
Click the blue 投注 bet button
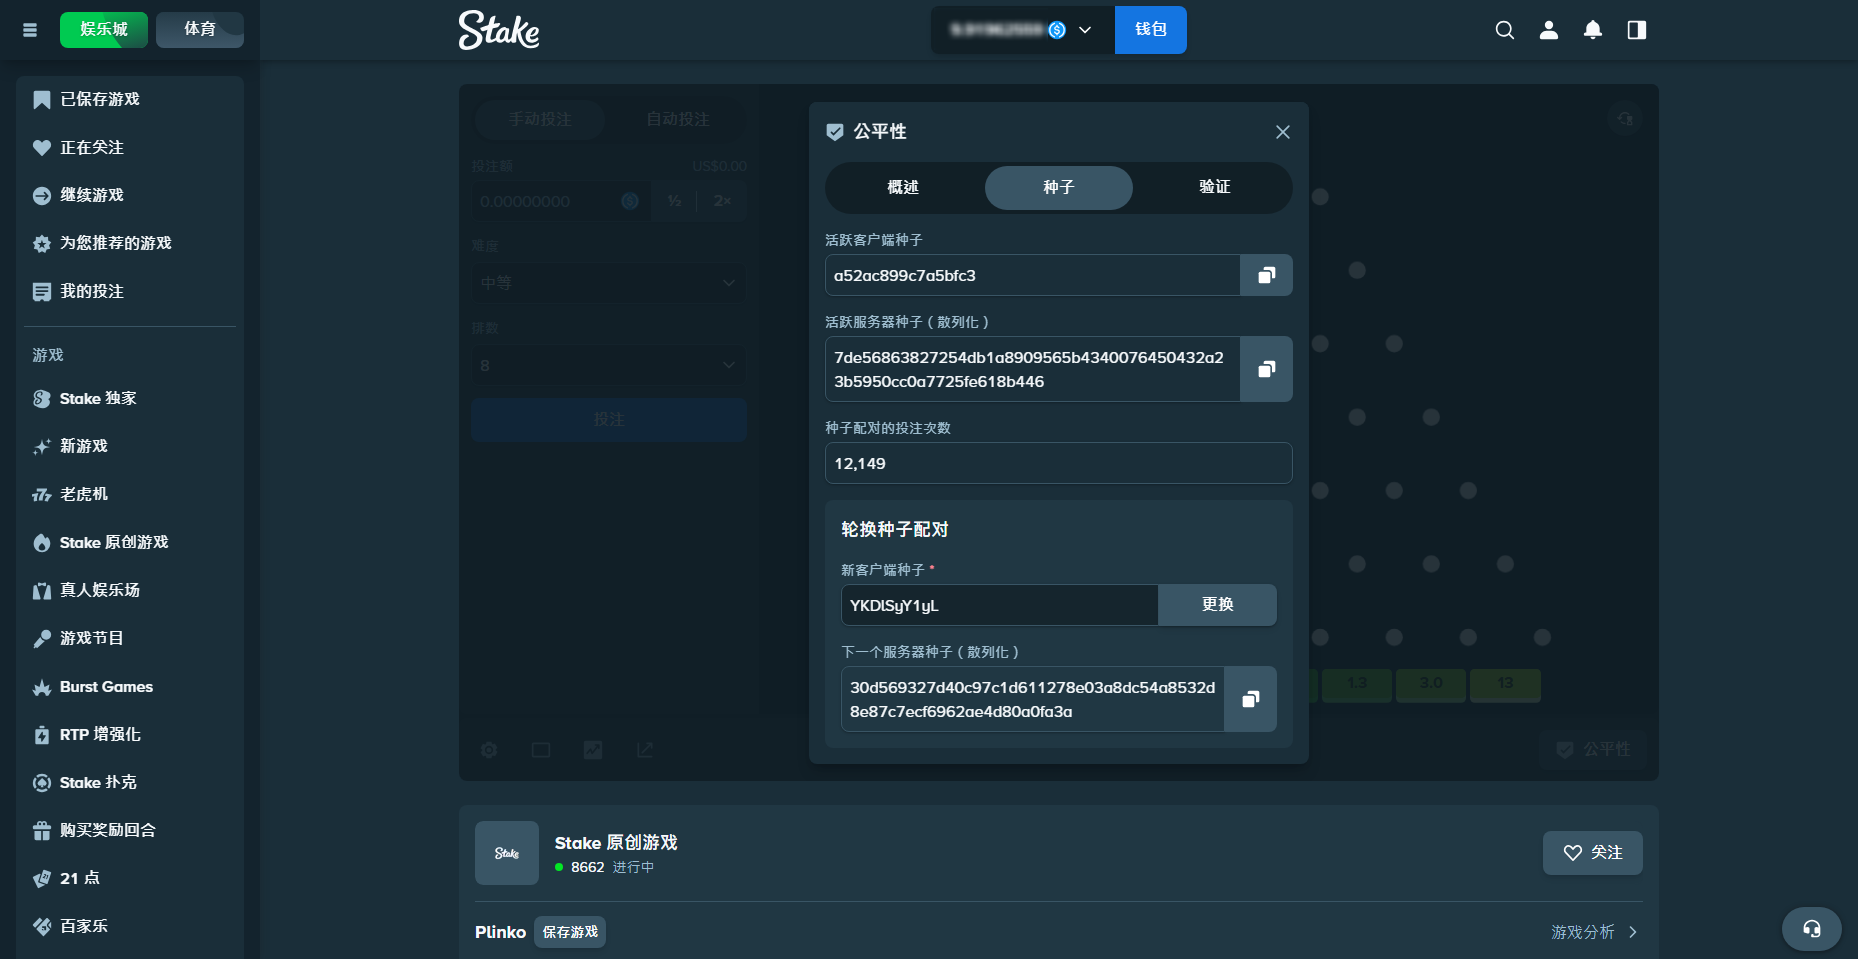point(609,420)
